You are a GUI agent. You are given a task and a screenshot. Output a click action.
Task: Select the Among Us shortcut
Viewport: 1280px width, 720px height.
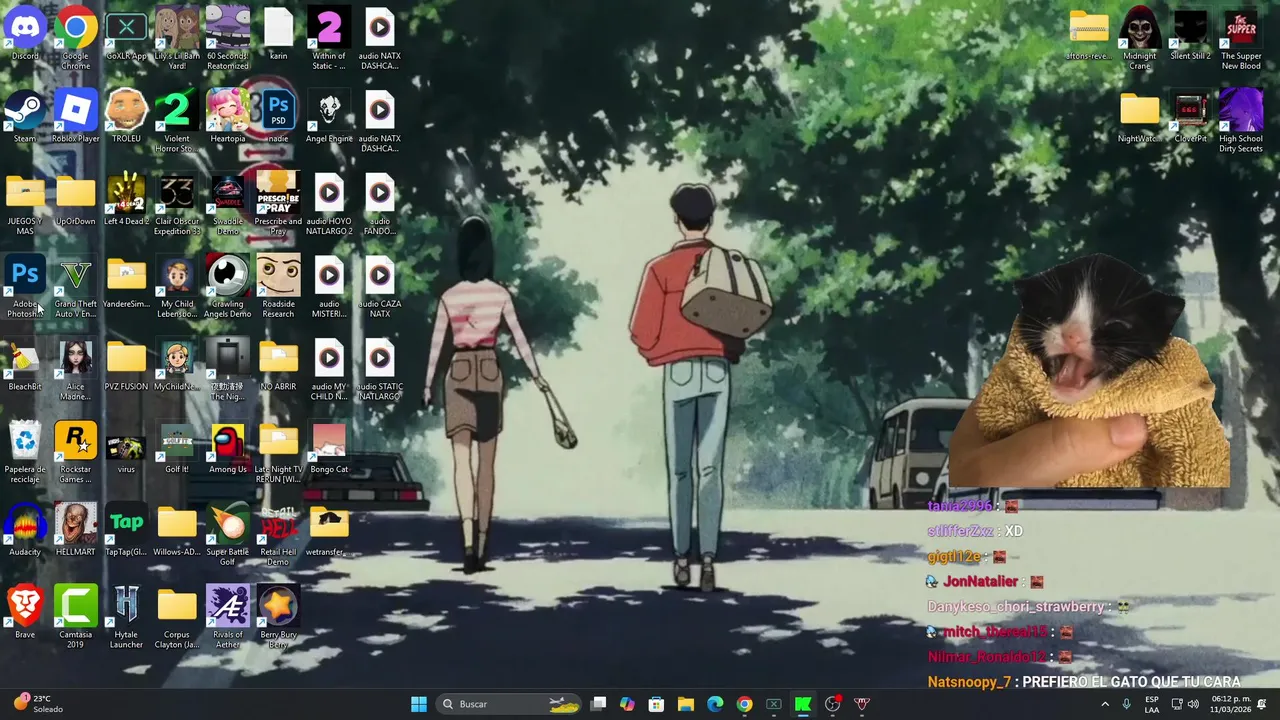pos(228,447)
